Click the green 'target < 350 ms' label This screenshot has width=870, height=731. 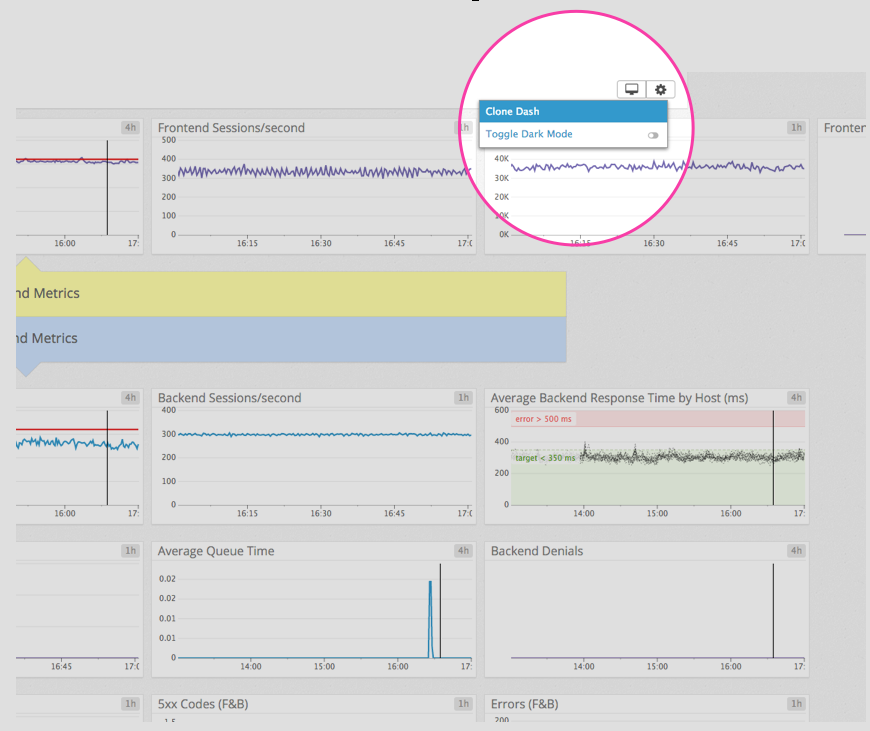coord(545,458)
